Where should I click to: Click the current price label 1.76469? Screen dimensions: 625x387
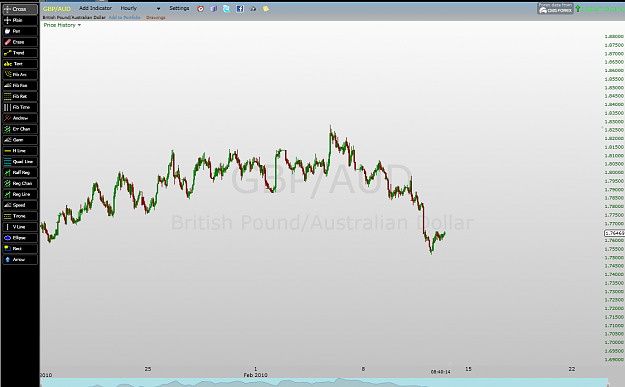point(615,233)
